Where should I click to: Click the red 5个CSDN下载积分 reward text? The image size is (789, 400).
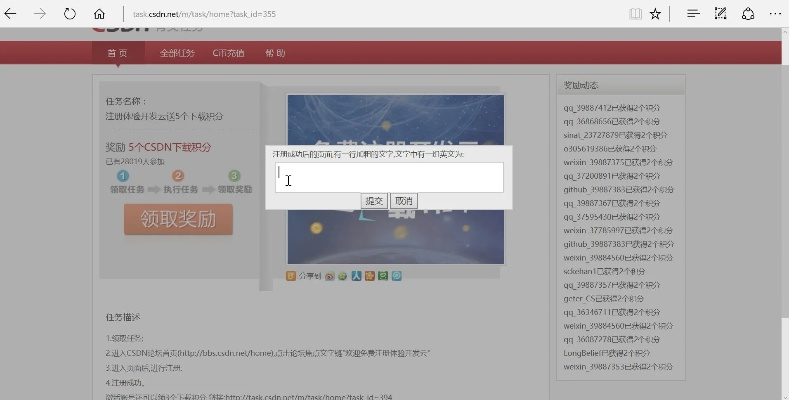(170, 147)
